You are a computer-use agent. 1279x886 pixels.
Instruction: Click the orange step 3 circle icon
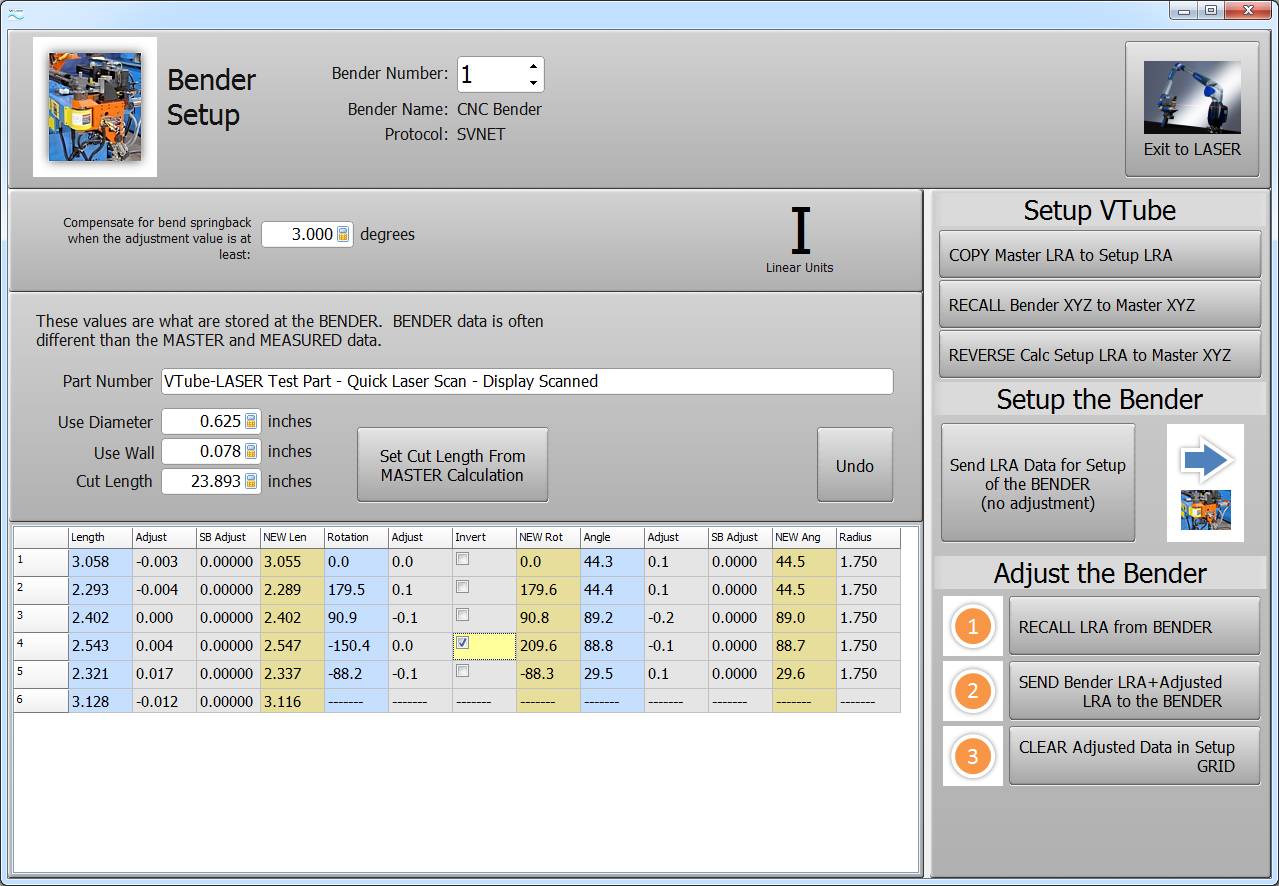click(972, 756)
